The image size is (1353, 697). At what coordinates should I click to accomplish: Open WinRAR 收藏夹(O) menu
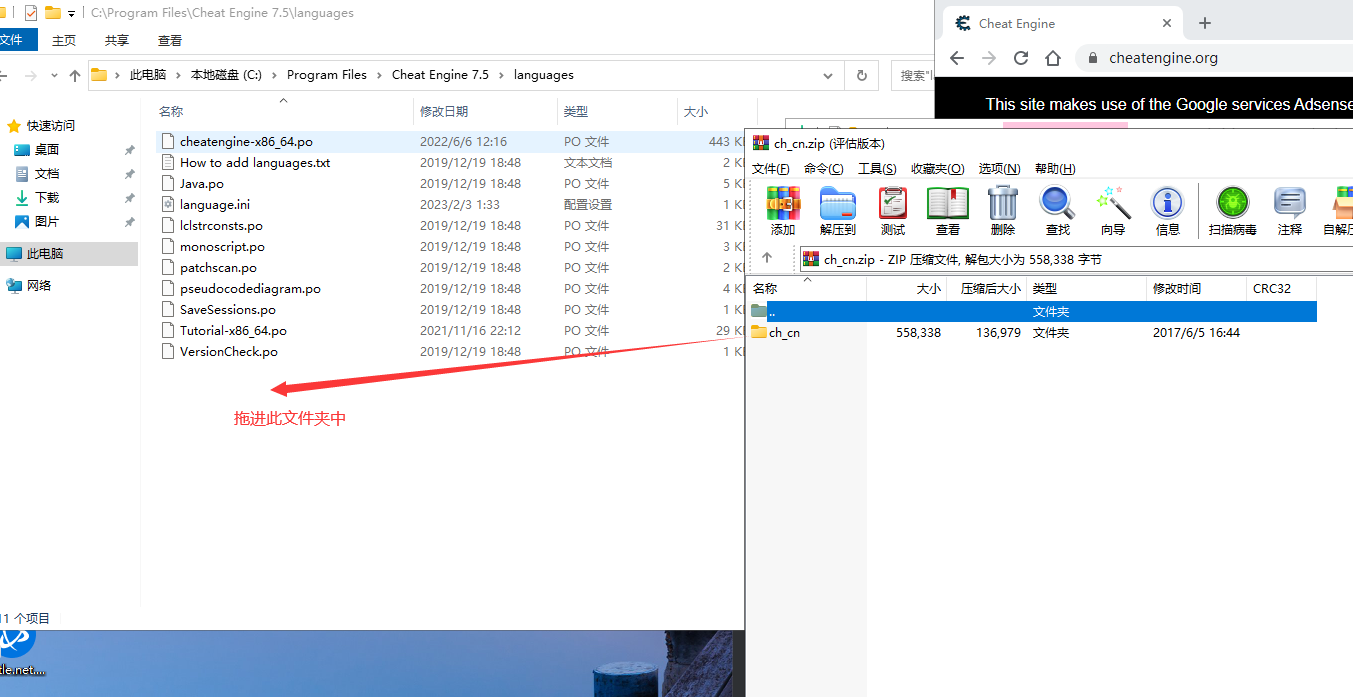[x=937, y=168]
